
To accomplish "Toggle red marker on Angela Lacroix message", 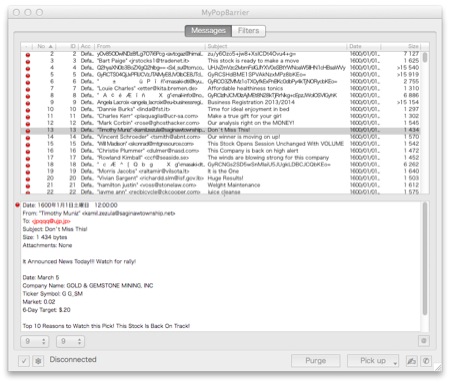I will [28, 103].
